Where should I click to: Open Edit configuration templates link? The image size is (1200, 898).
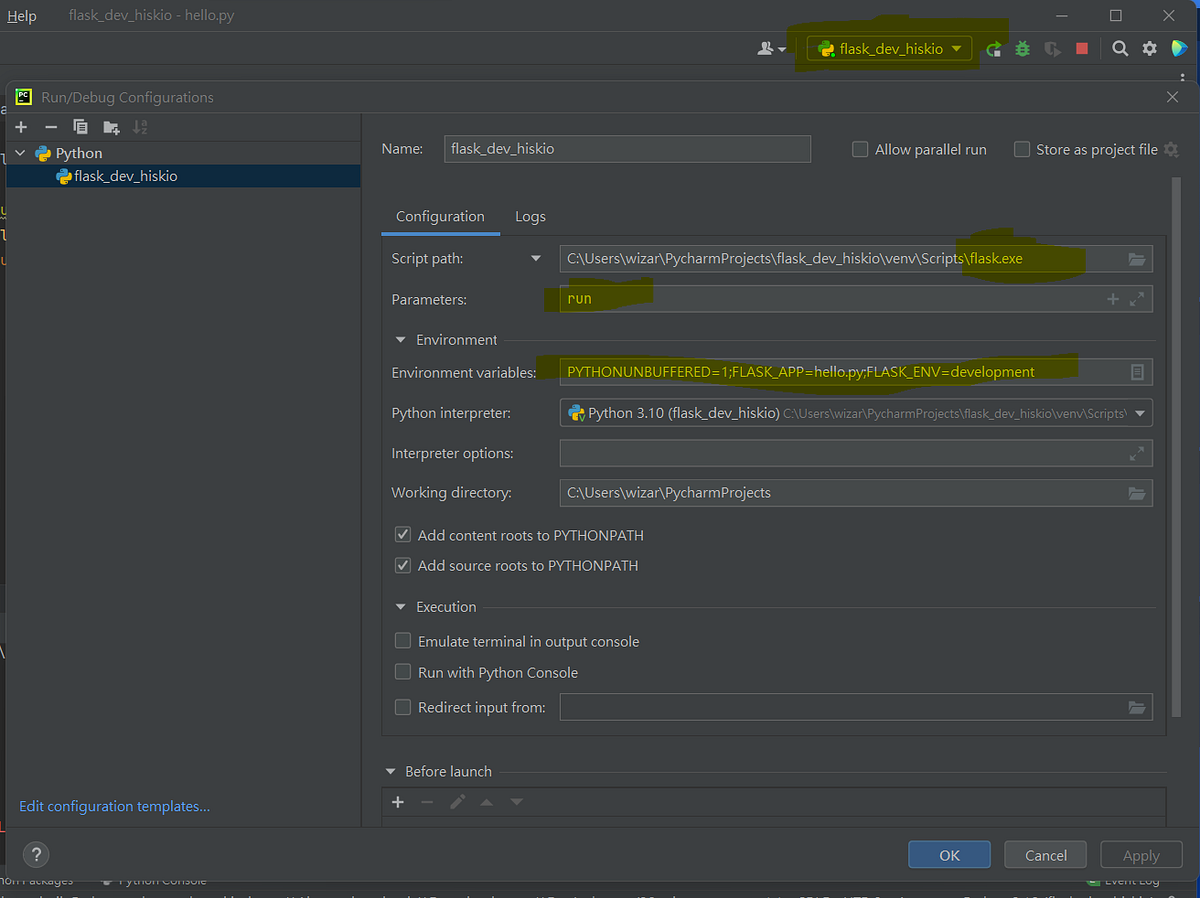115,806
